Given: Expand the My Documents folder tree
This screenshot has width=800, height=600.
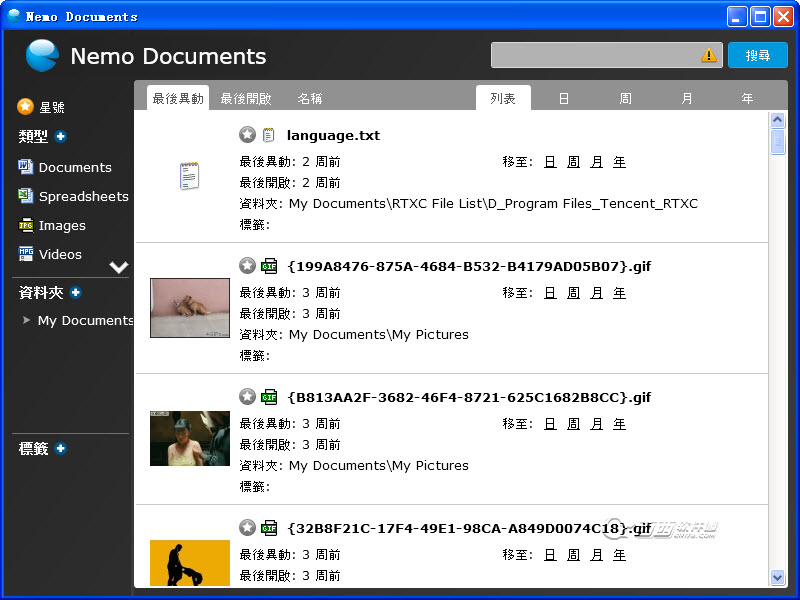Looking at the screenshot, I should 26,320.
